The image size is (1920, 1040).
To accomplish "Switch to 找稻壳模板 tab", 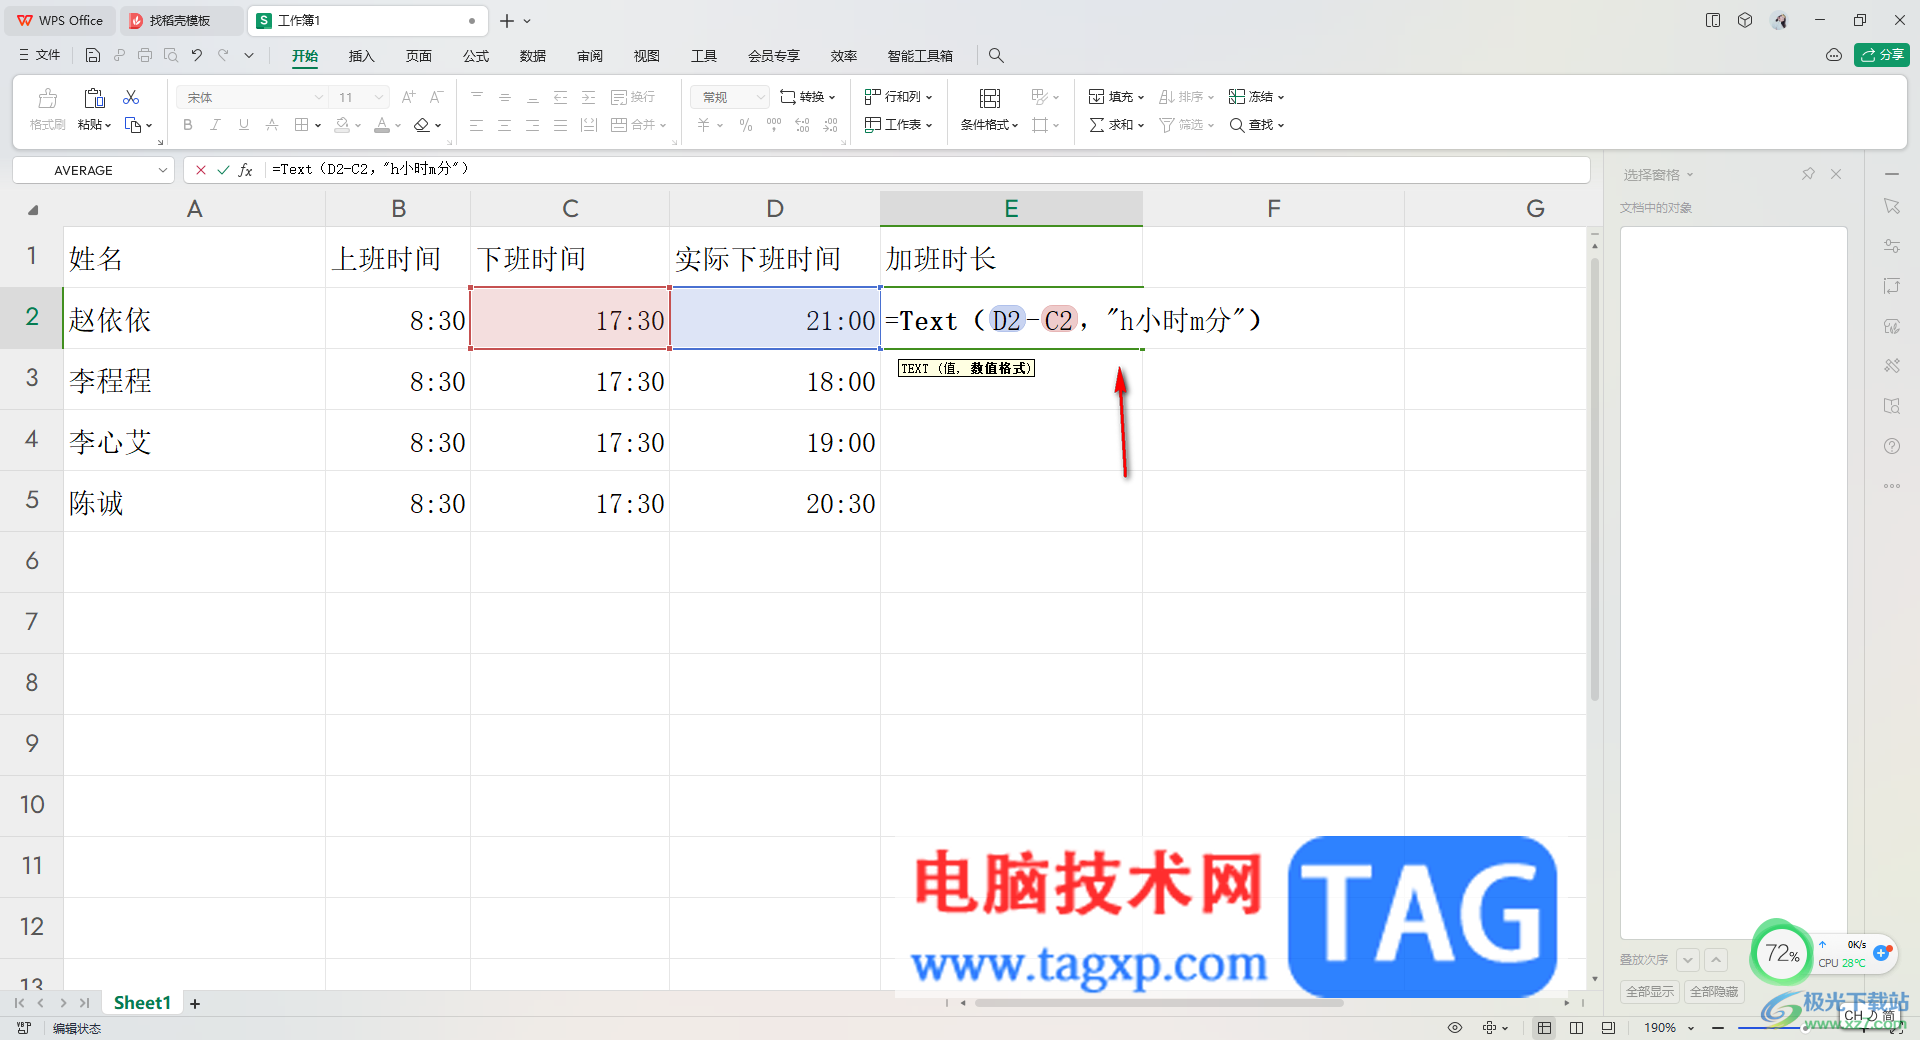I will [180, 21].
